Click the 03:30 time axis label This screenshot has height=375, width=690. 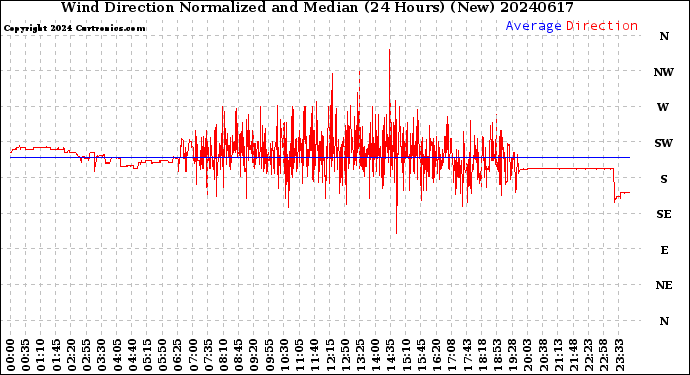click(102, 355)
